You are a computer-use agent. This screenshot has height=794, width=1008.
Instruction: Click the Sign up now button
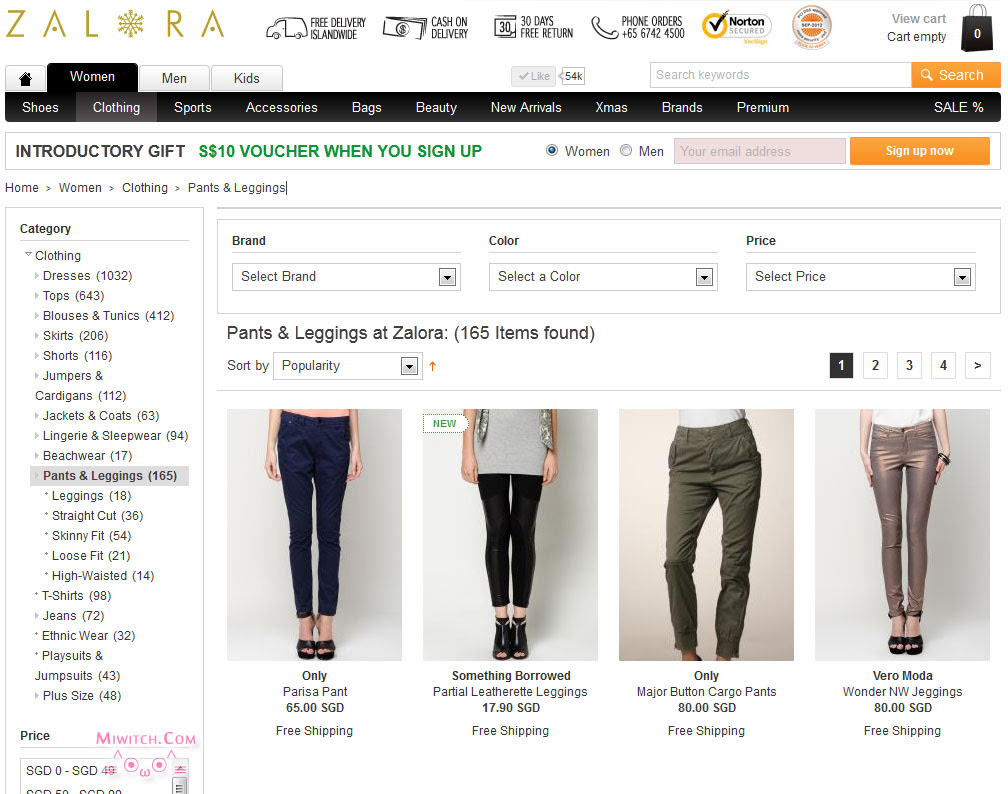coord(919,151)
